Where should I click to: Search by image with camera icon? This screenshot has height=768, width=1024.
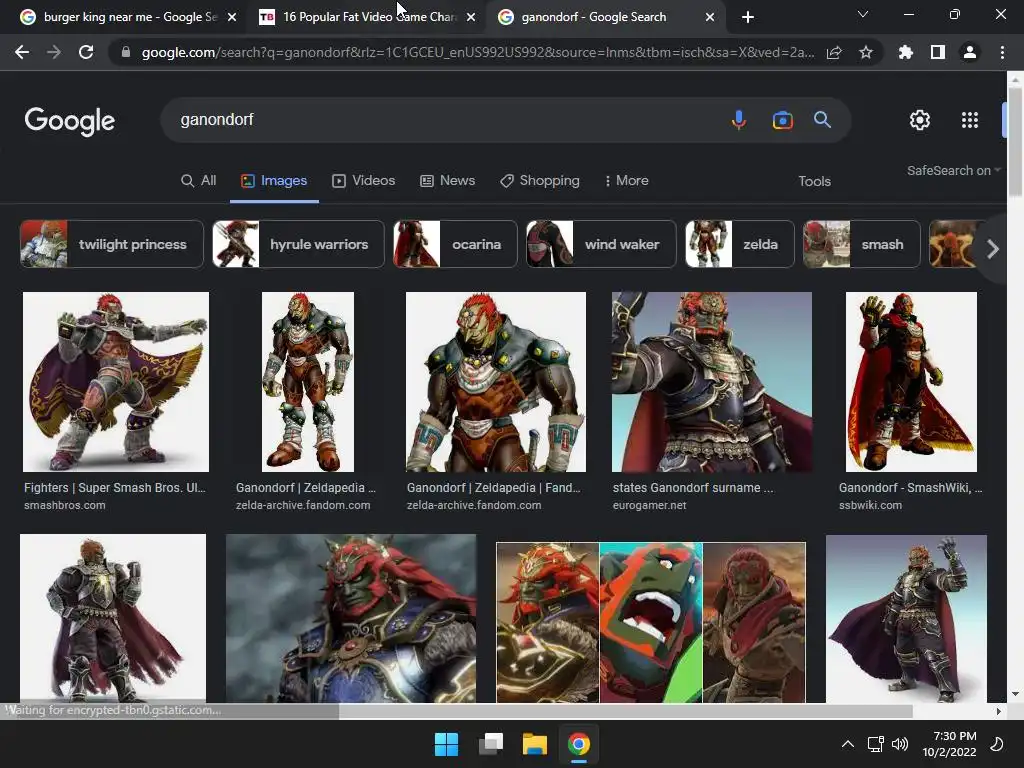(x=782, y=120)
